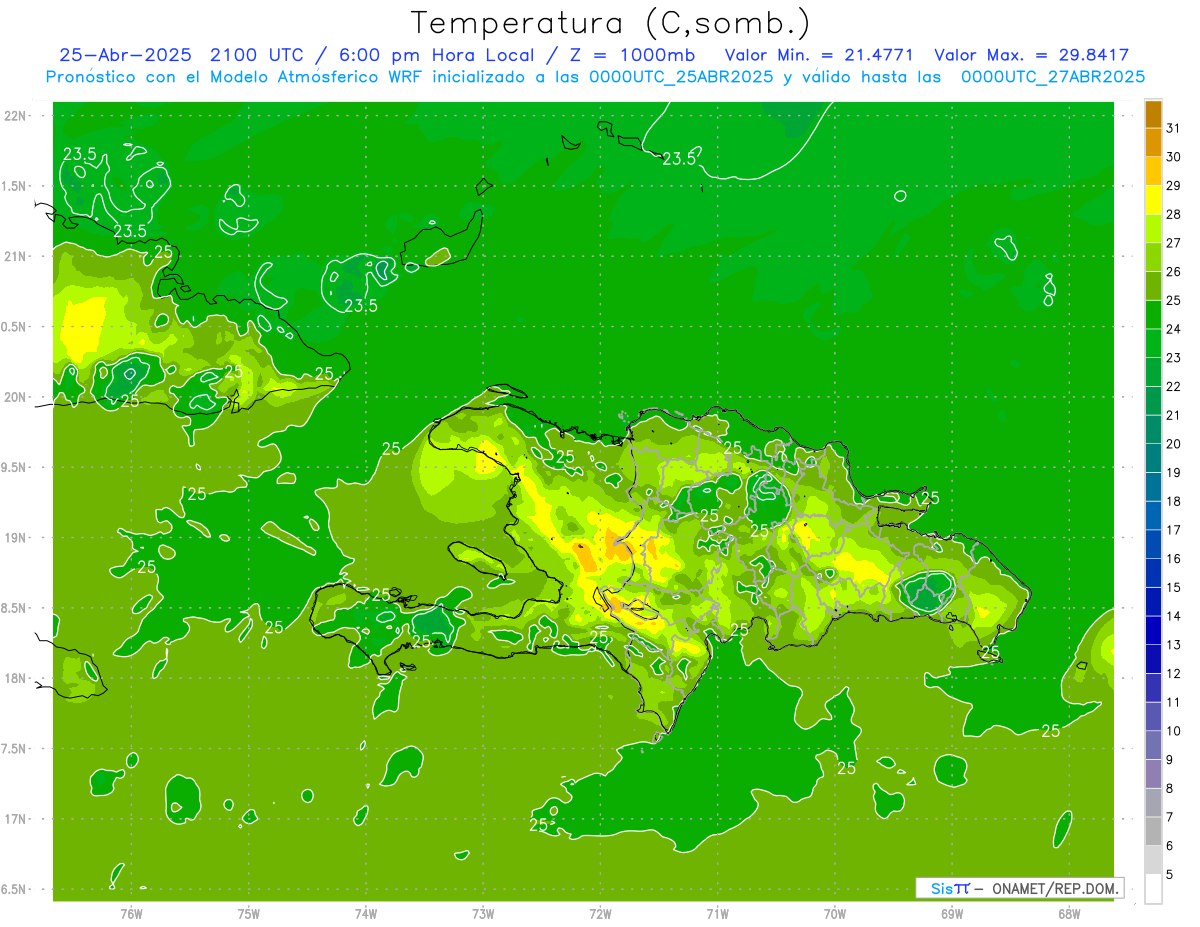1200x927 pixels.
Task: Click the "76W" longitude axis label
Action: point(131,914)
